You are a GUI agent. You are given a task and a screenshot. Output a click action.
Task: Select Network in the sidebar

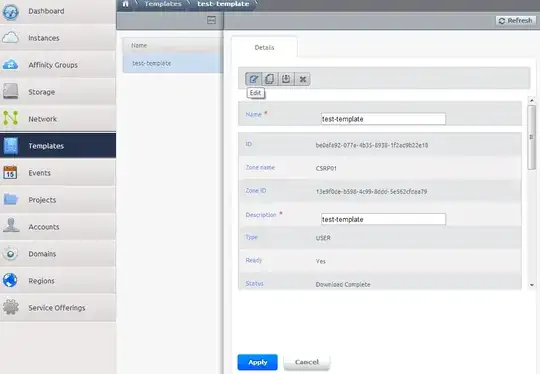click(58, 119)
